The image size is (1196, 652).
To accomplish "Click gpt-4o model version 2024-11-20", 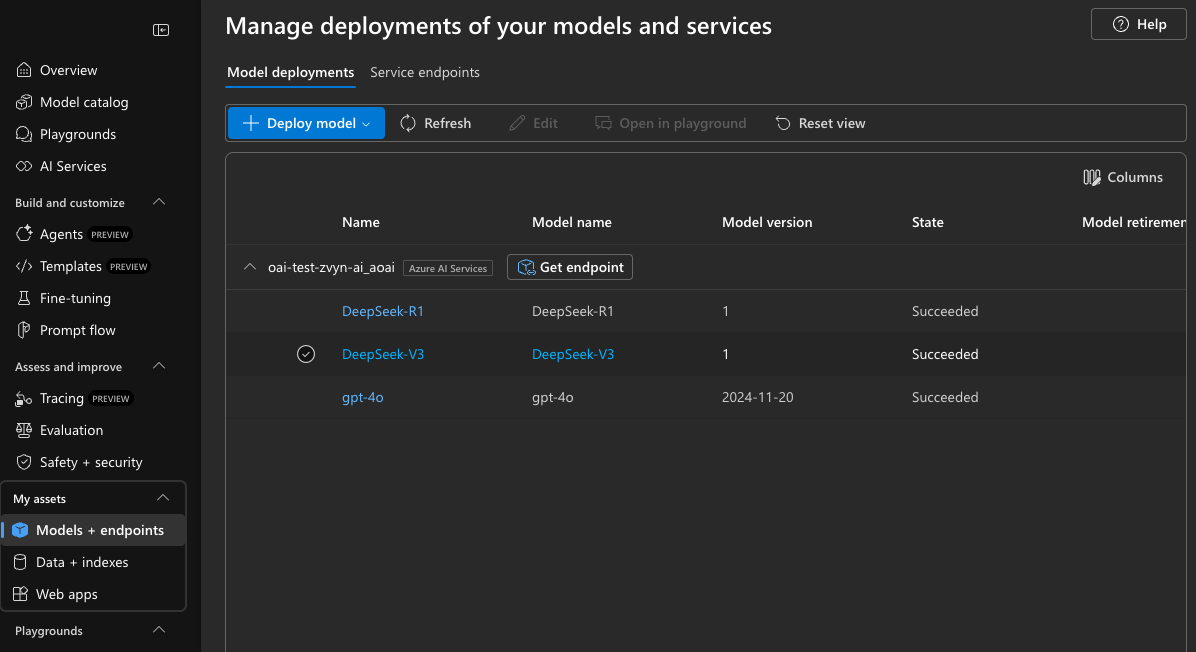I will tap(757, 397).
